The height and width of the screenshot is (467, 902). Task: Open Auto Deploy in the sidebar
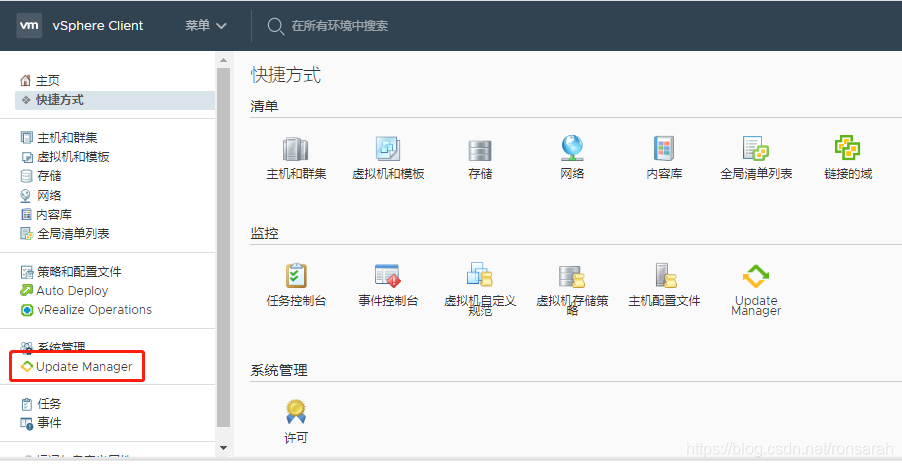tap(64, 290)
